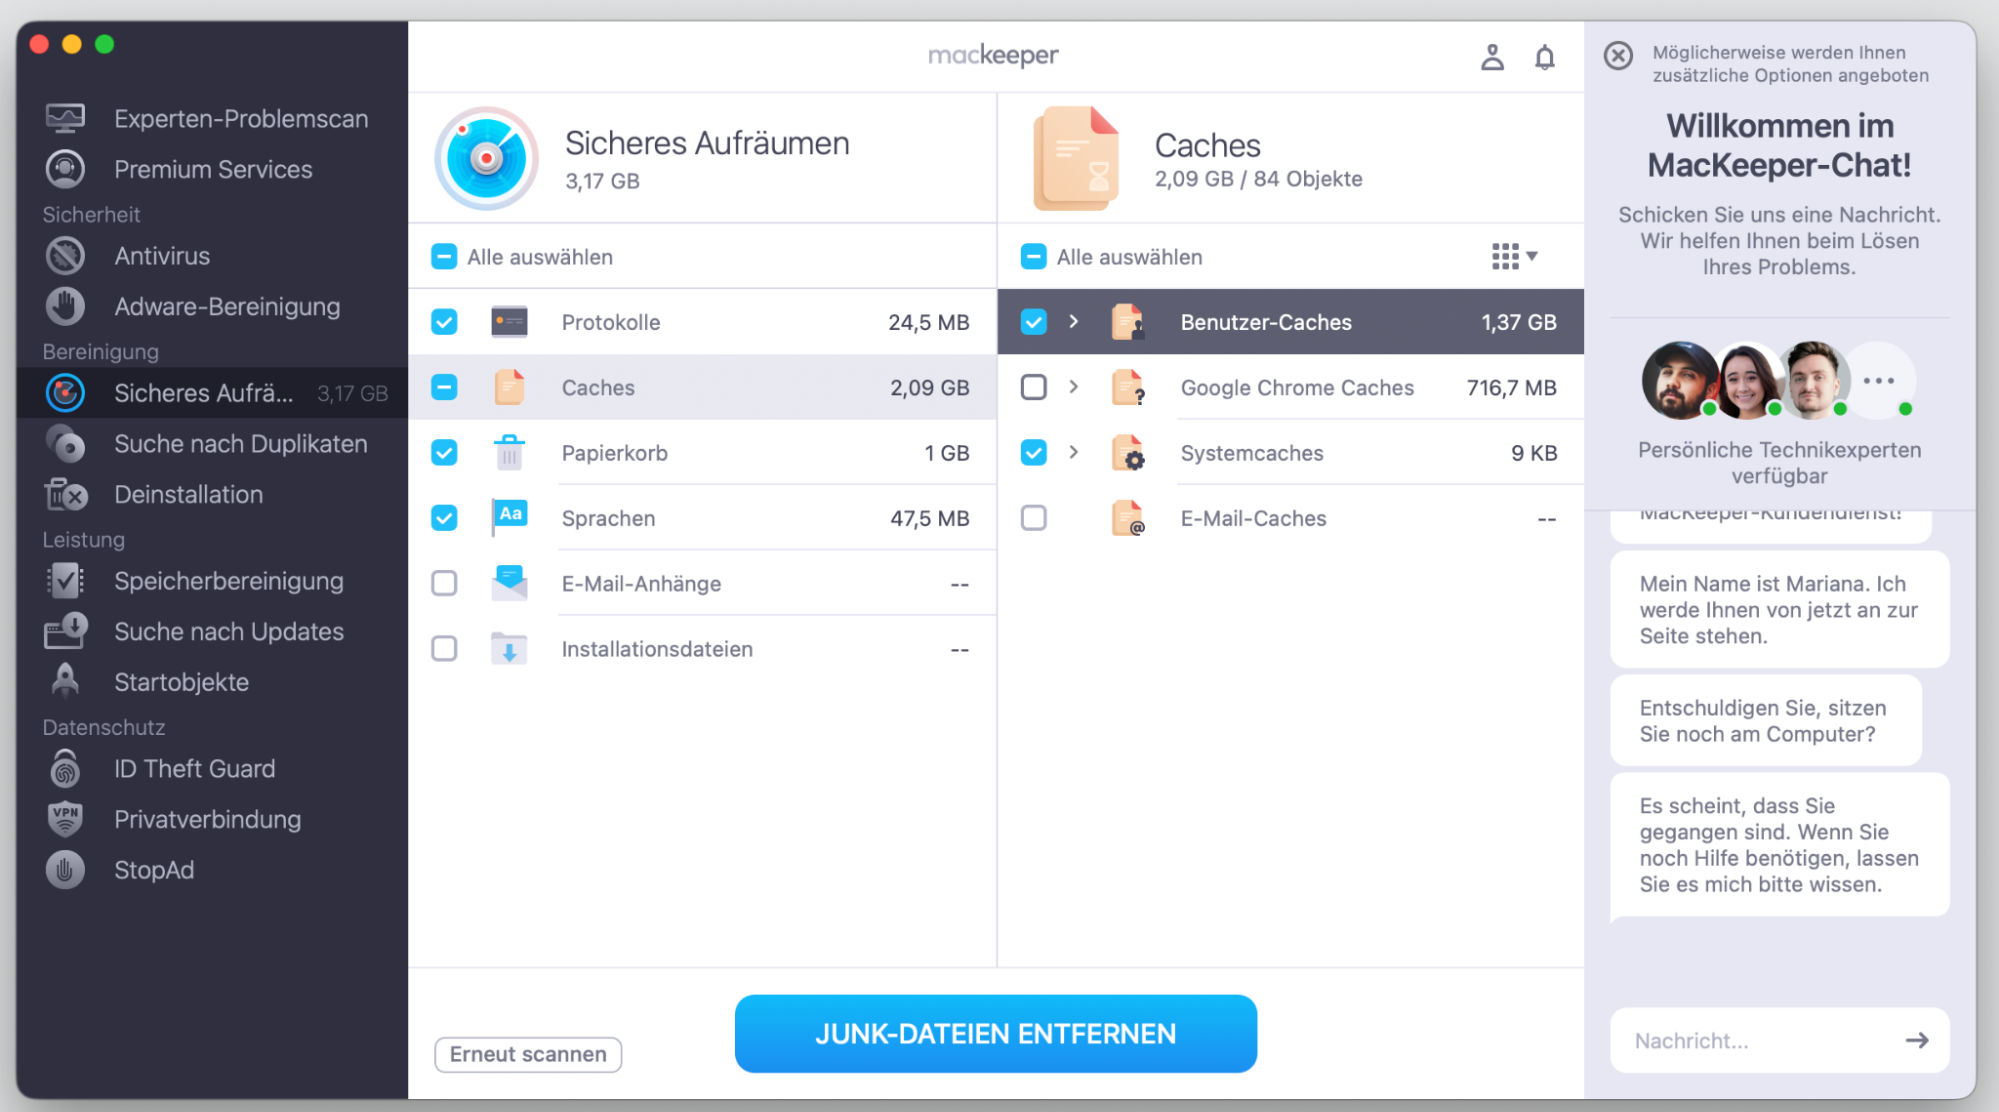Click the Privatverbindung VPN shield icon

[x=65, y=819]
